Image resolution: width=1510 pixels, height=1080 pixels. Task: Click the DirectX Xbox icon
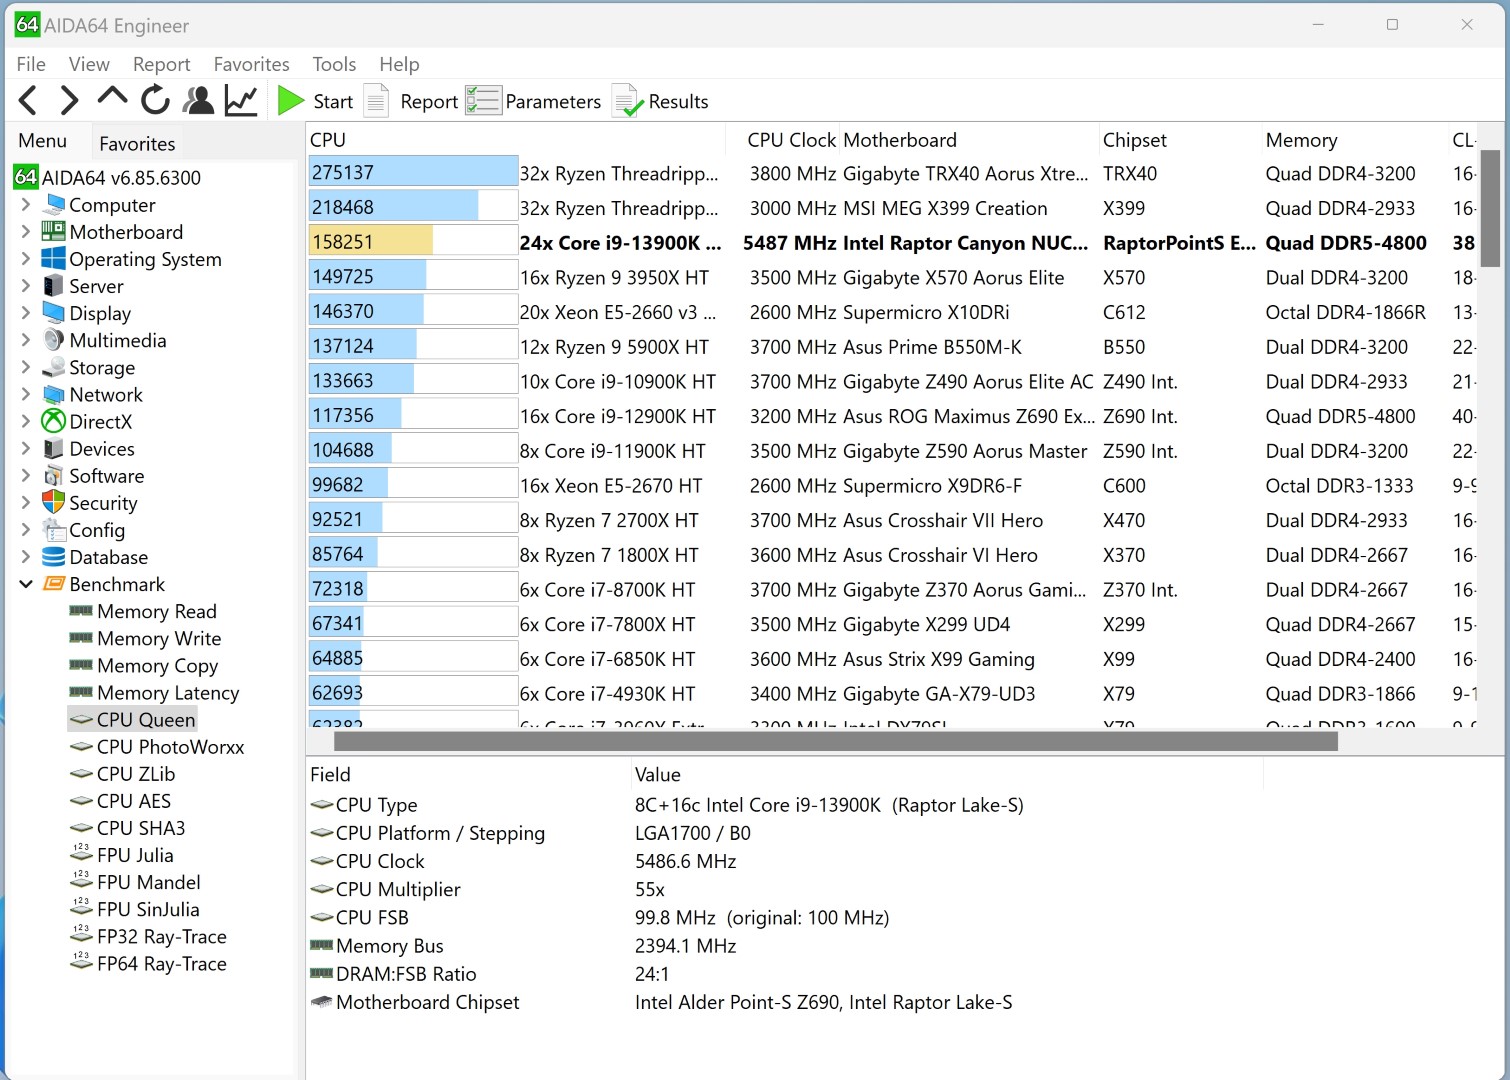tap(54, 421)
